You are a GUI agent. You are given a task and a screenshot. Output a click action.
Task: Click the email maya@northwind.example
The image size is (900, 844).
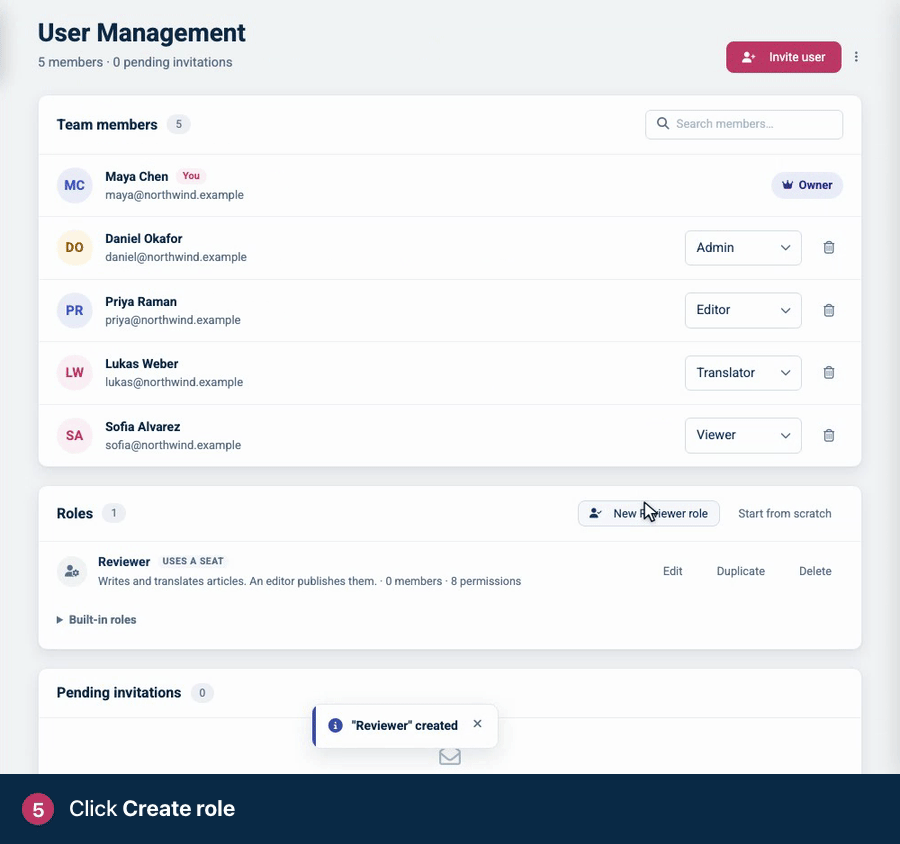point(174,195)
